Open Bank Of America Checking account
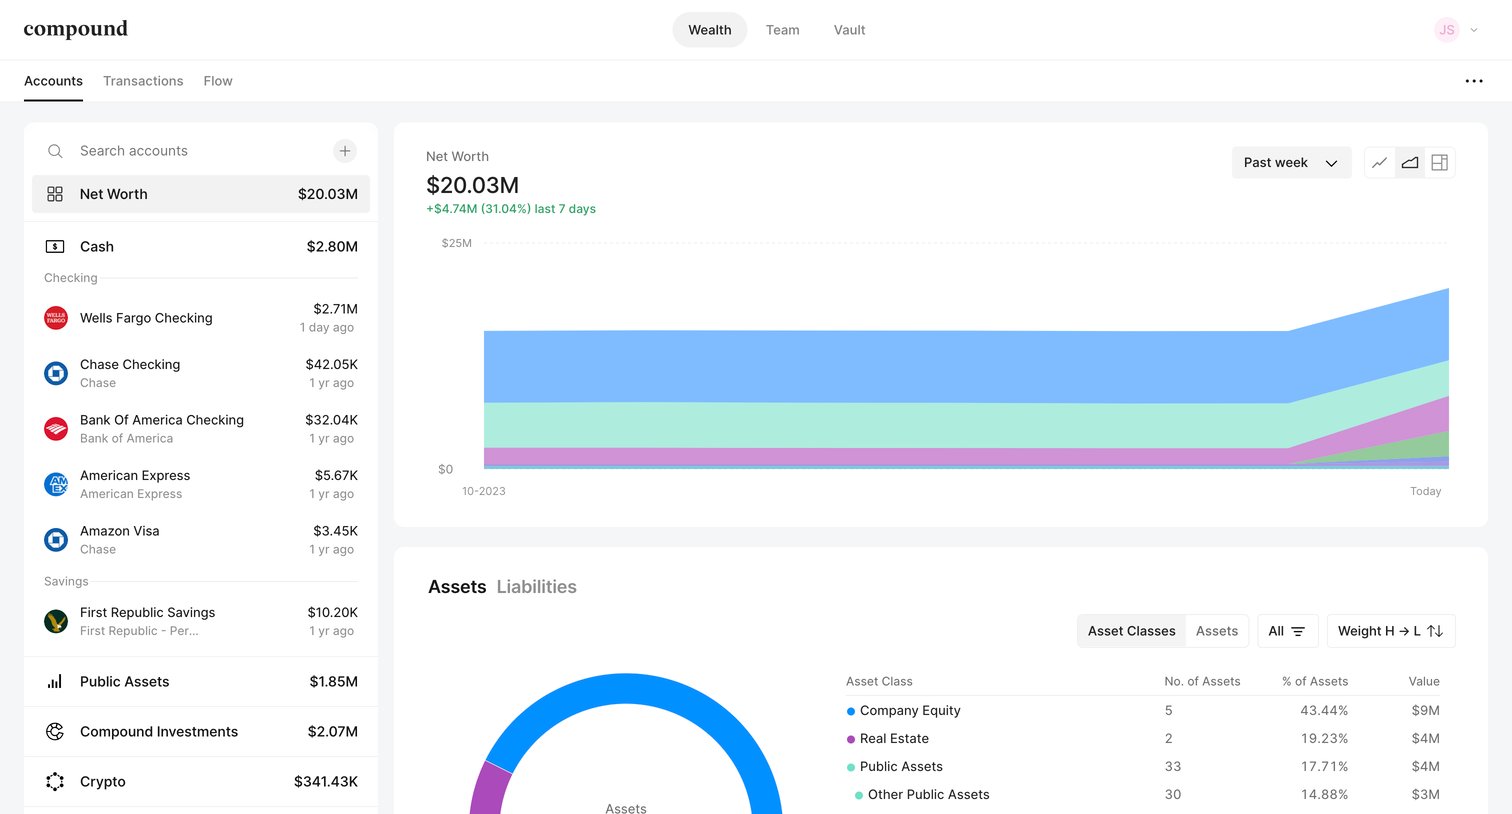 201,429
